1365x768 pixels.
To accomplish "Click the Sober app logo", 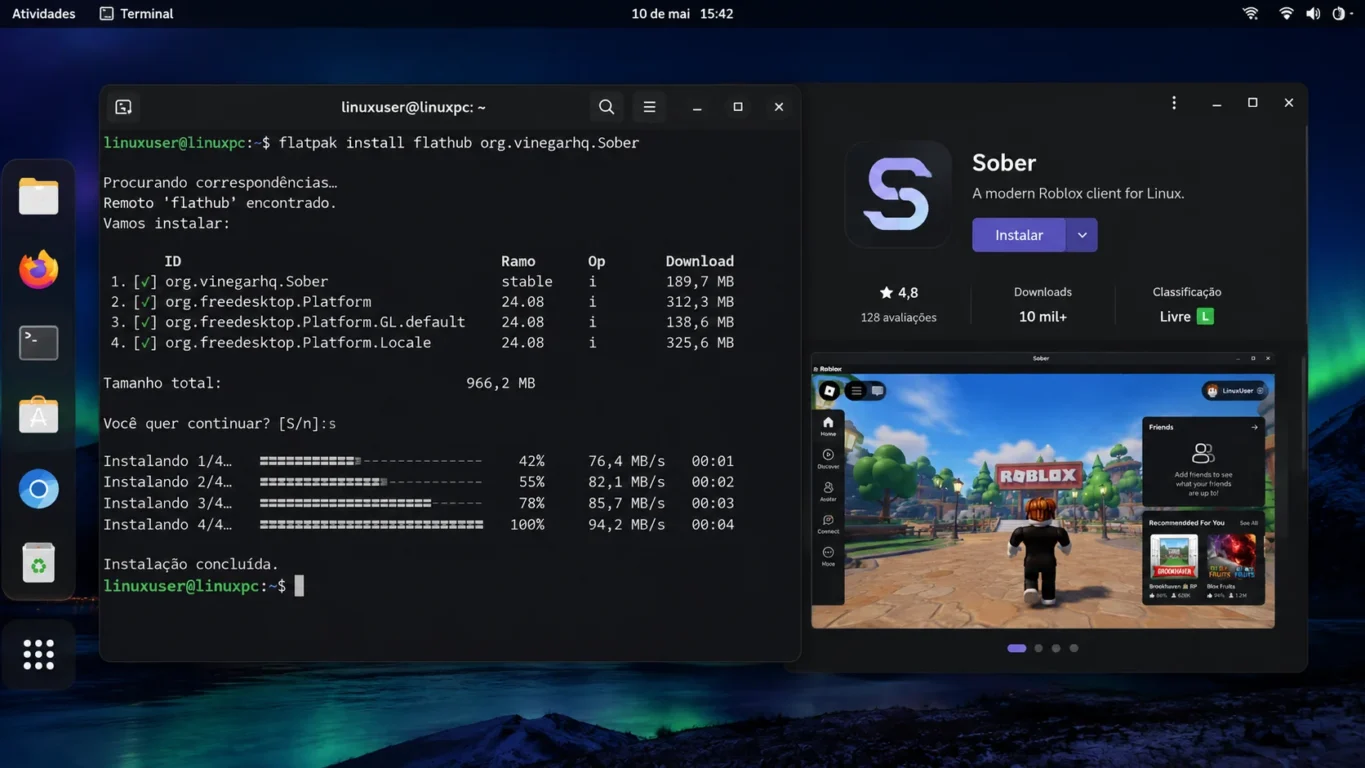I will (898, 194).
